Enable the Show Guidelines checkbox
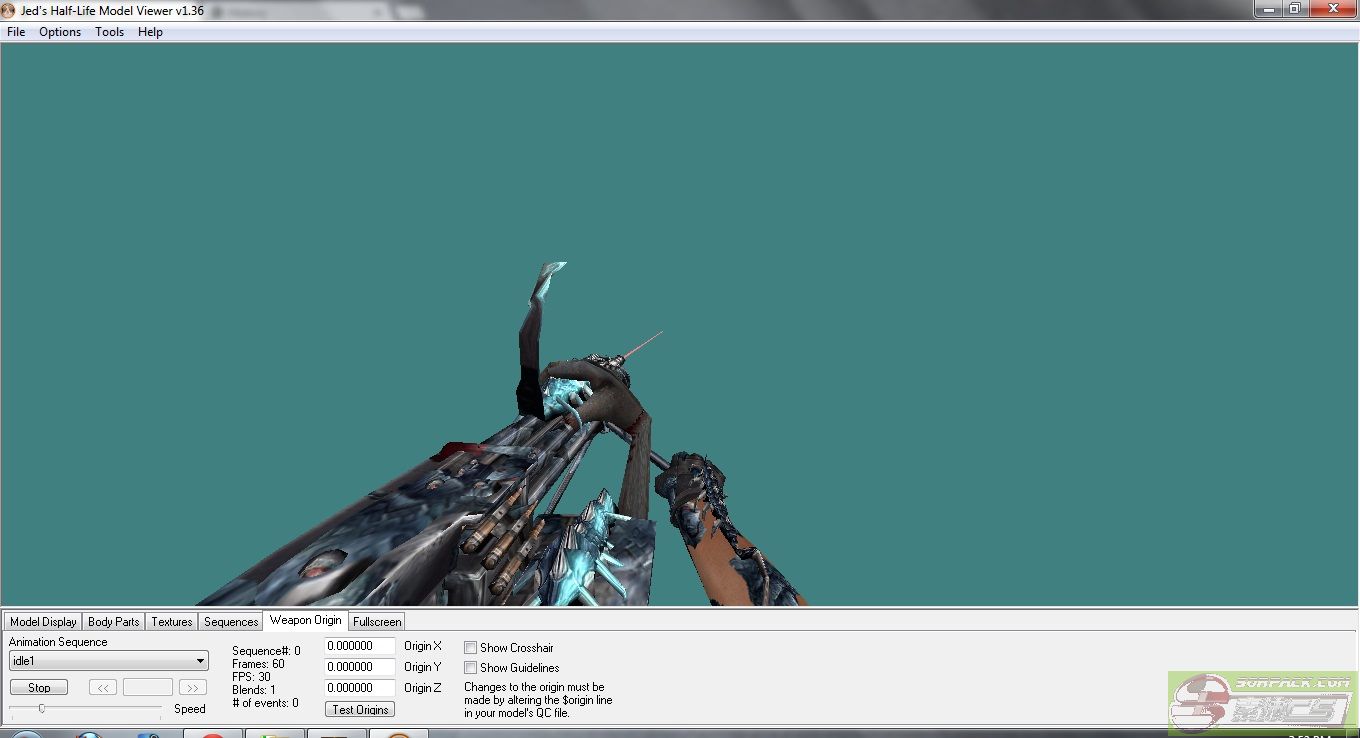This screenshot has width=1360, height=738. 470,668
